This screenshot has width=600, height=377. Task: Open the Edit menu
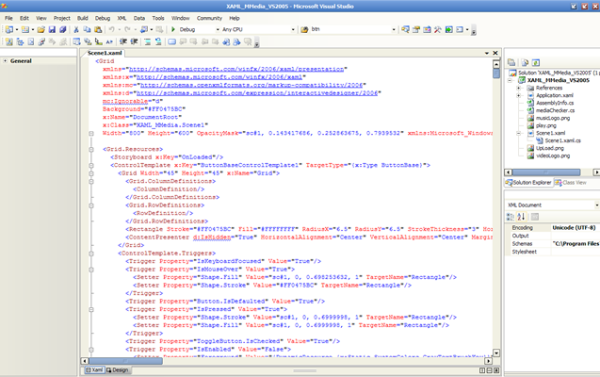point(24,18)
